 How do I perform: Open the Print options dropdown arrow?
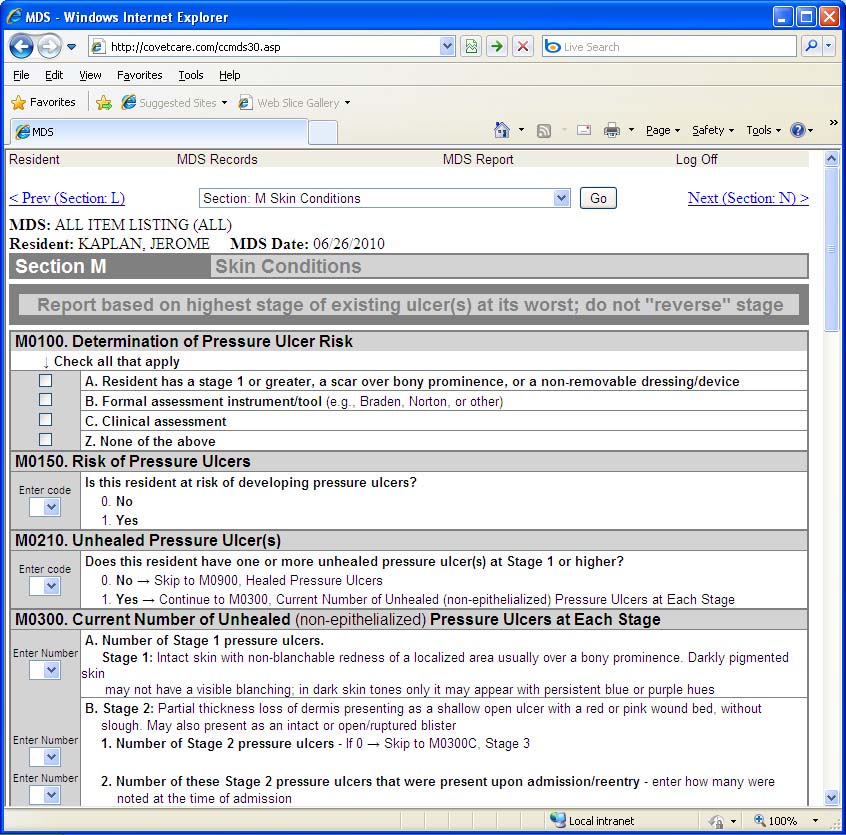631,130
